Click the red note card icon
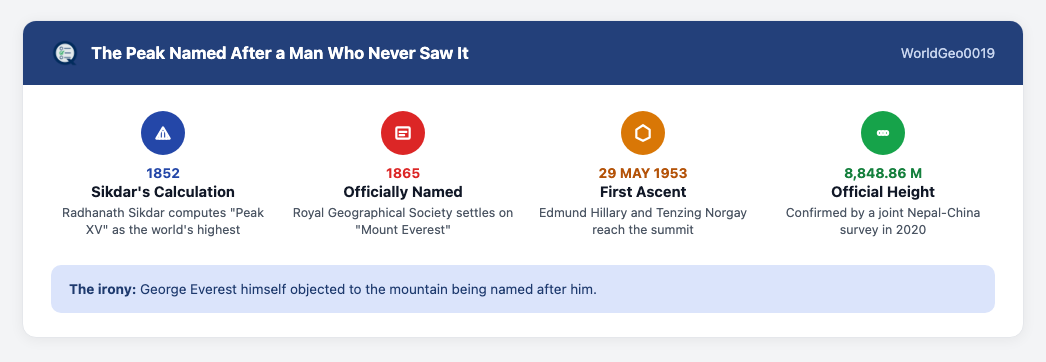The height and width of the screenshot is (362, 1046). click(x=403, y=133)
